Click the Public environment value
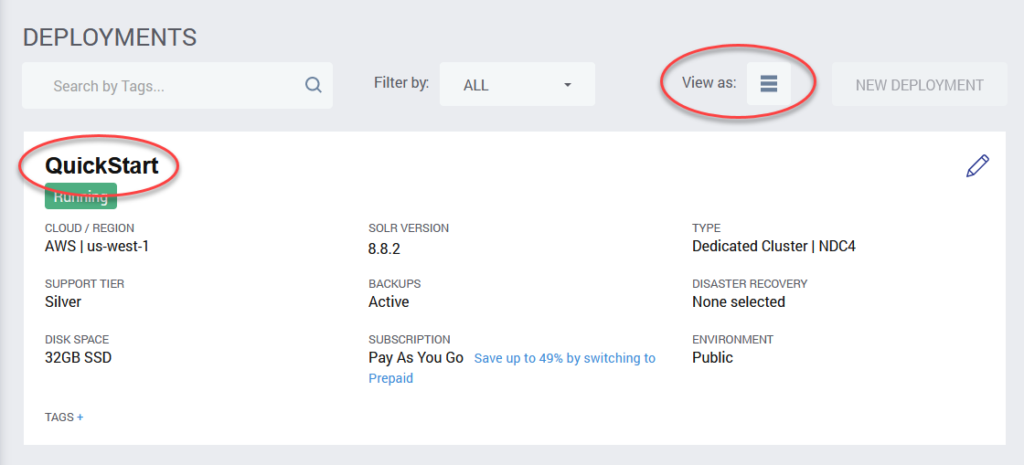Screen dimensions: 1024x465 pyautogui.click(x=712, y=358)
